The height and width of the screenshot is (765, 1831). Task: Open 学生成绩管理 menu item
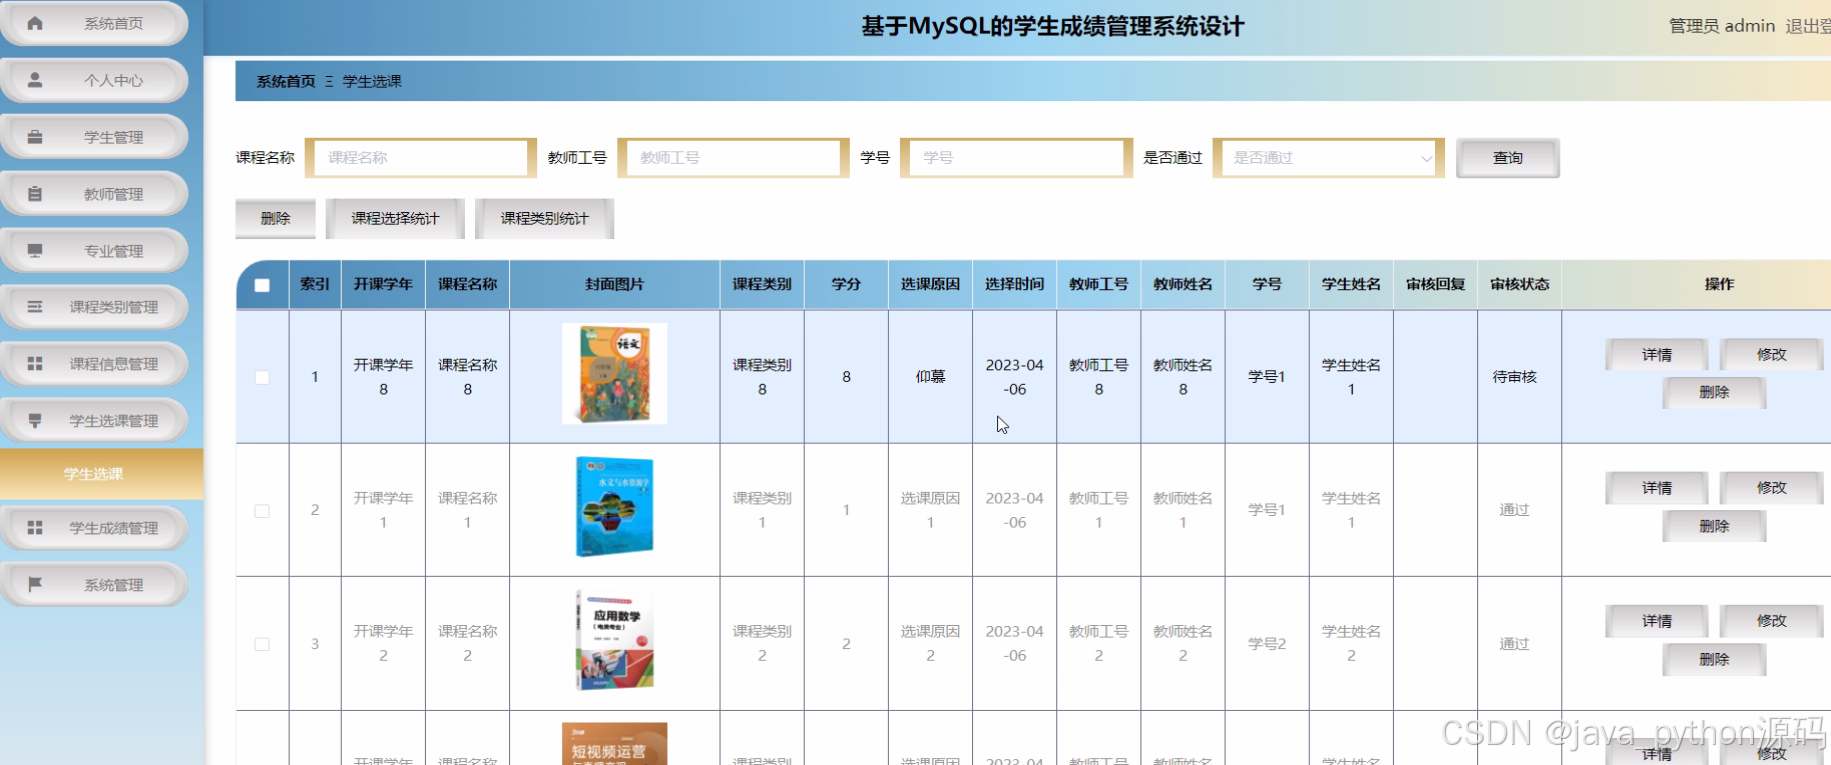point(95,527)
